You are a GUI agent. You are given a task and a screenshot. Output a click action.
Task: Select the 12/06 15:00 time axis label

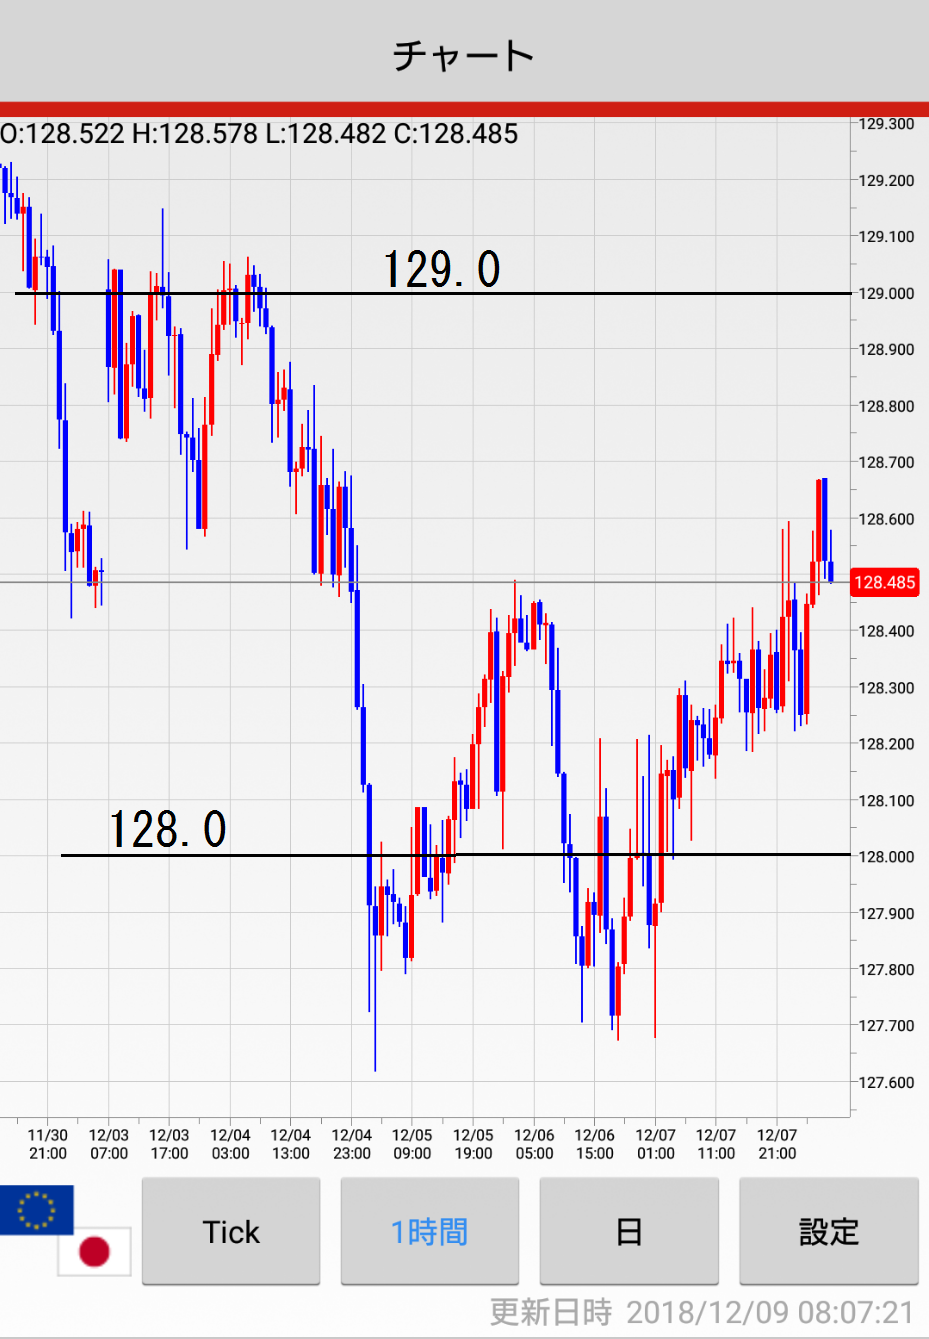(x=594, y=1144)
